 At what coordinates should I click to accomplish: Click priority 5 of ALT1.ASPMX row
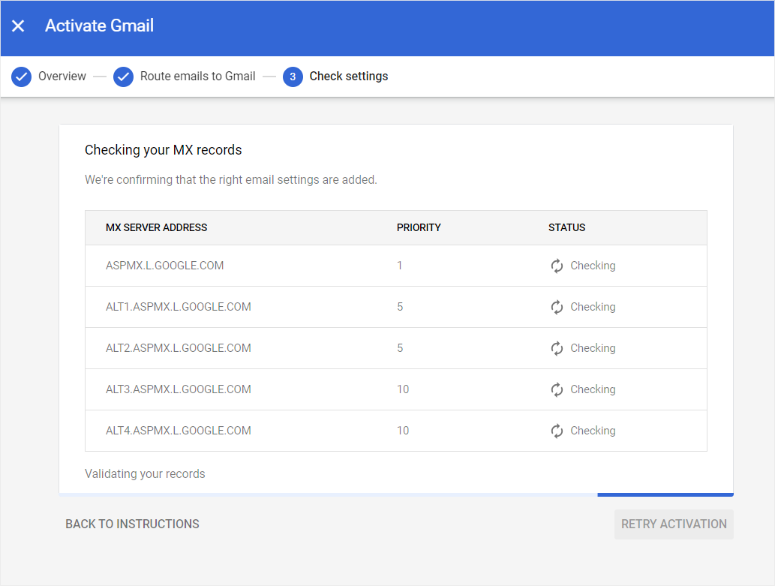pos(400,307)
